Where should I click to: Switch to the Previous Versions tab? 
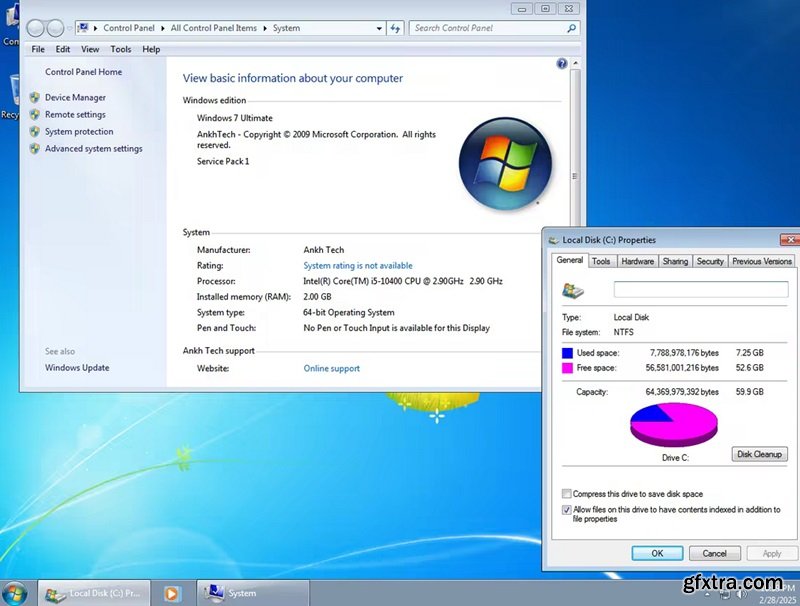pos(761,261)
